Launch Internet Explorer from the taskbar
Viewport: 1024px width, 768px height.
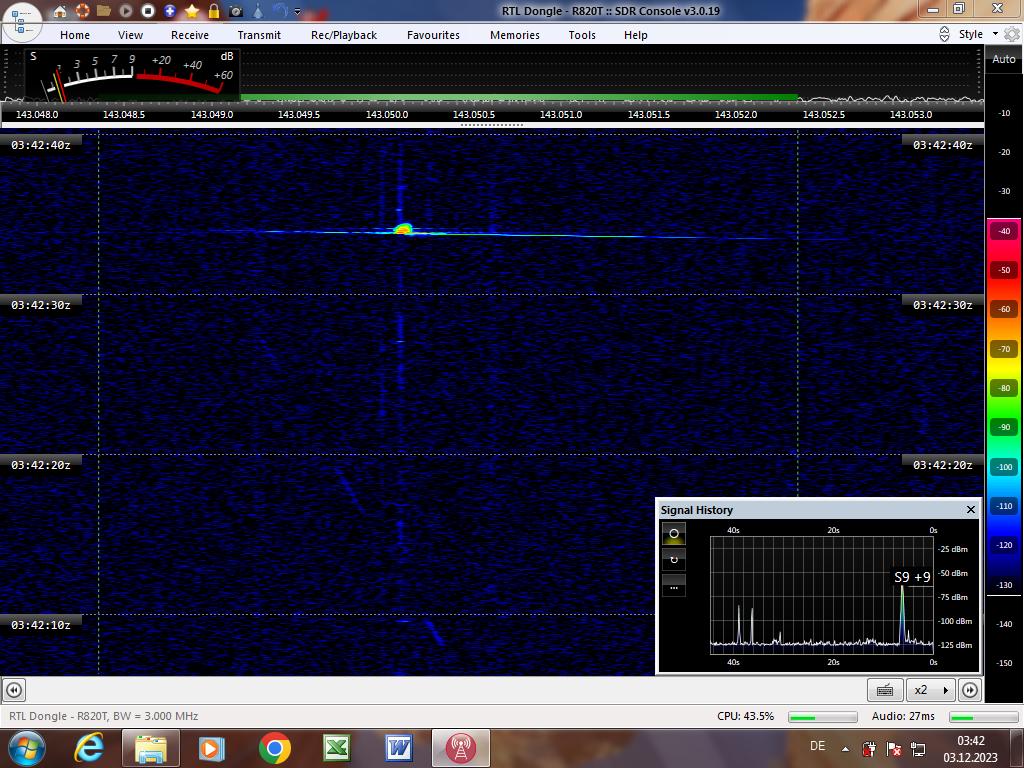coord(89,748)
